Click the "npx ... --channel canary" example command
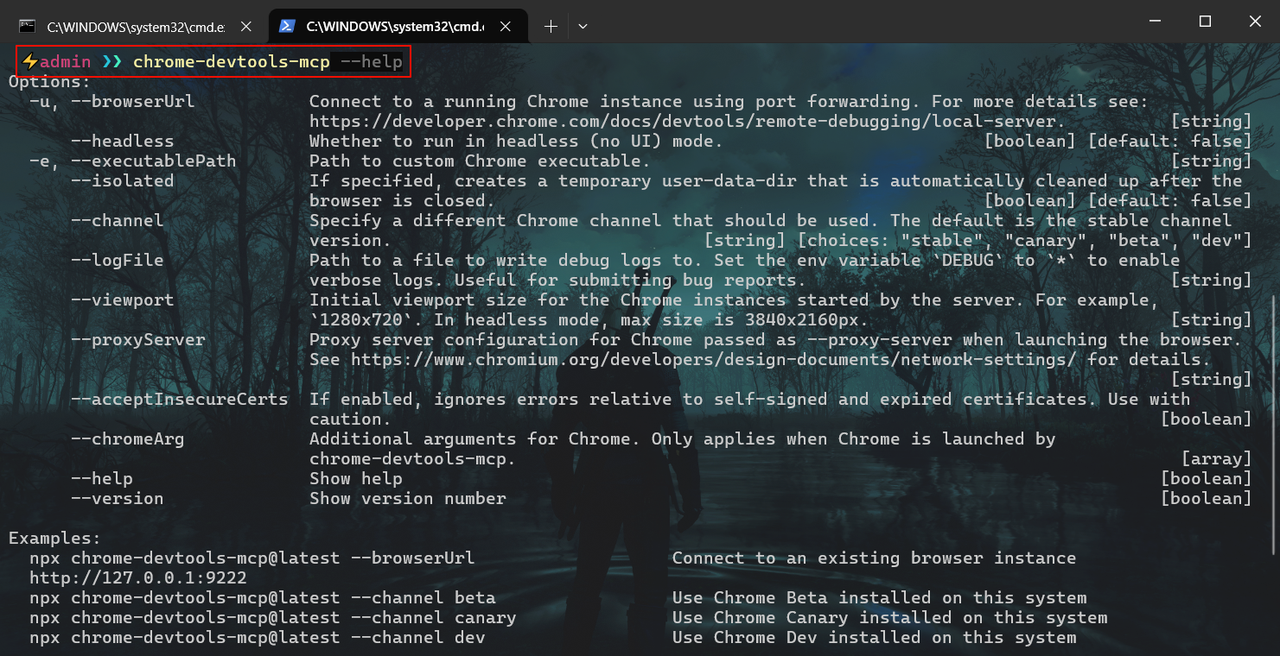This screenshot has width=1280, height=656. [273, 618]
